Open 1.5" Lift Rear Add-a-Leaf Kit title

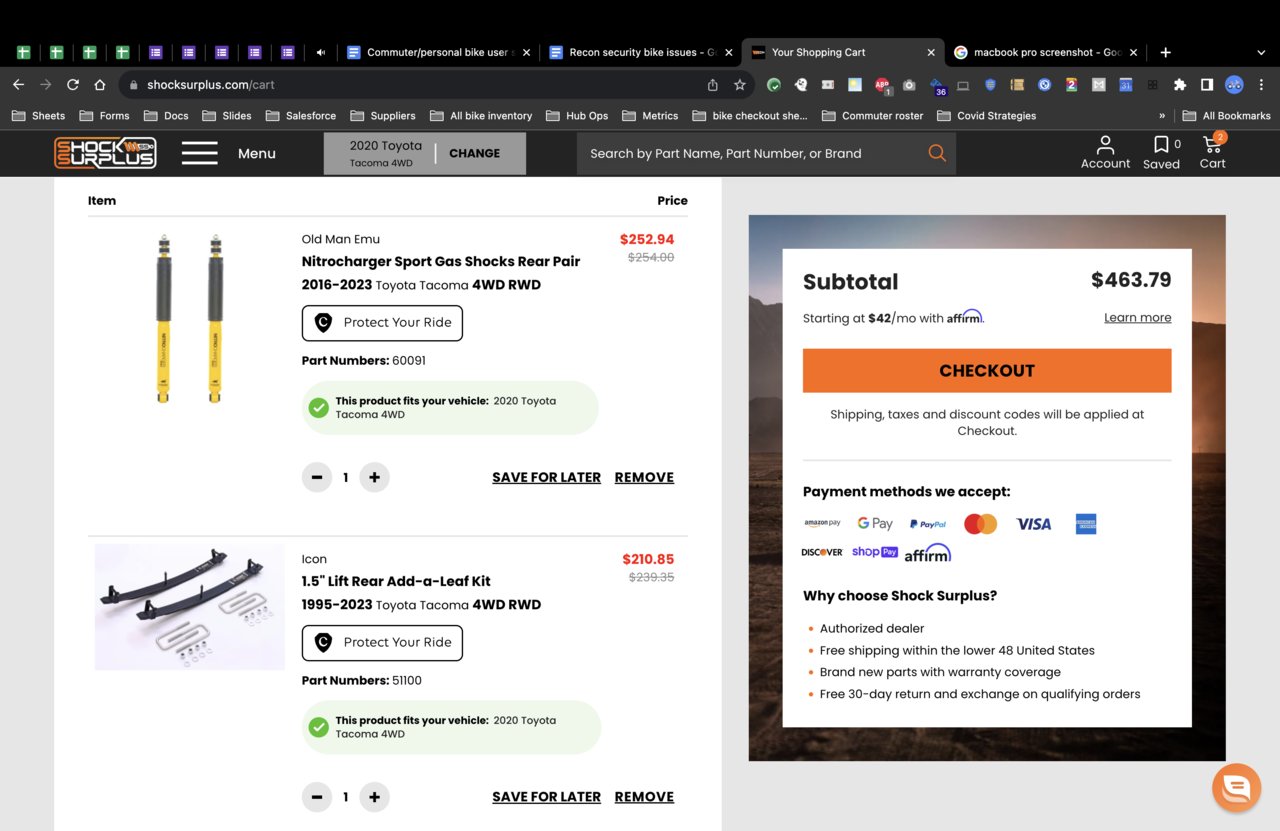coord(396,581)
